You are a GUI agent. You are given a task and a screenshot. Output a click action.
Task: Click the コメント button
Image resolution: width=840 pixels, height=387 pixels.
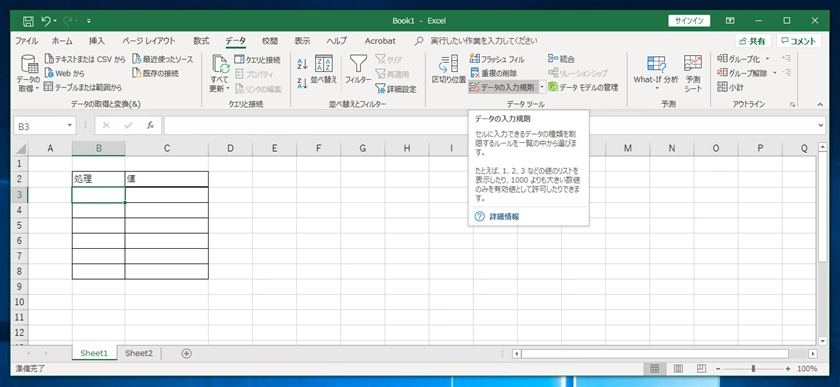pyautogui.click(x=799, y=41)
